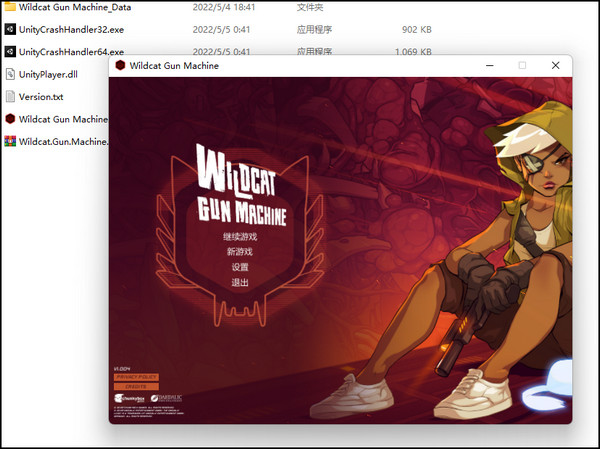Click the 文件夹 type cell
This screenshot has height=449, width=600.
310,7
